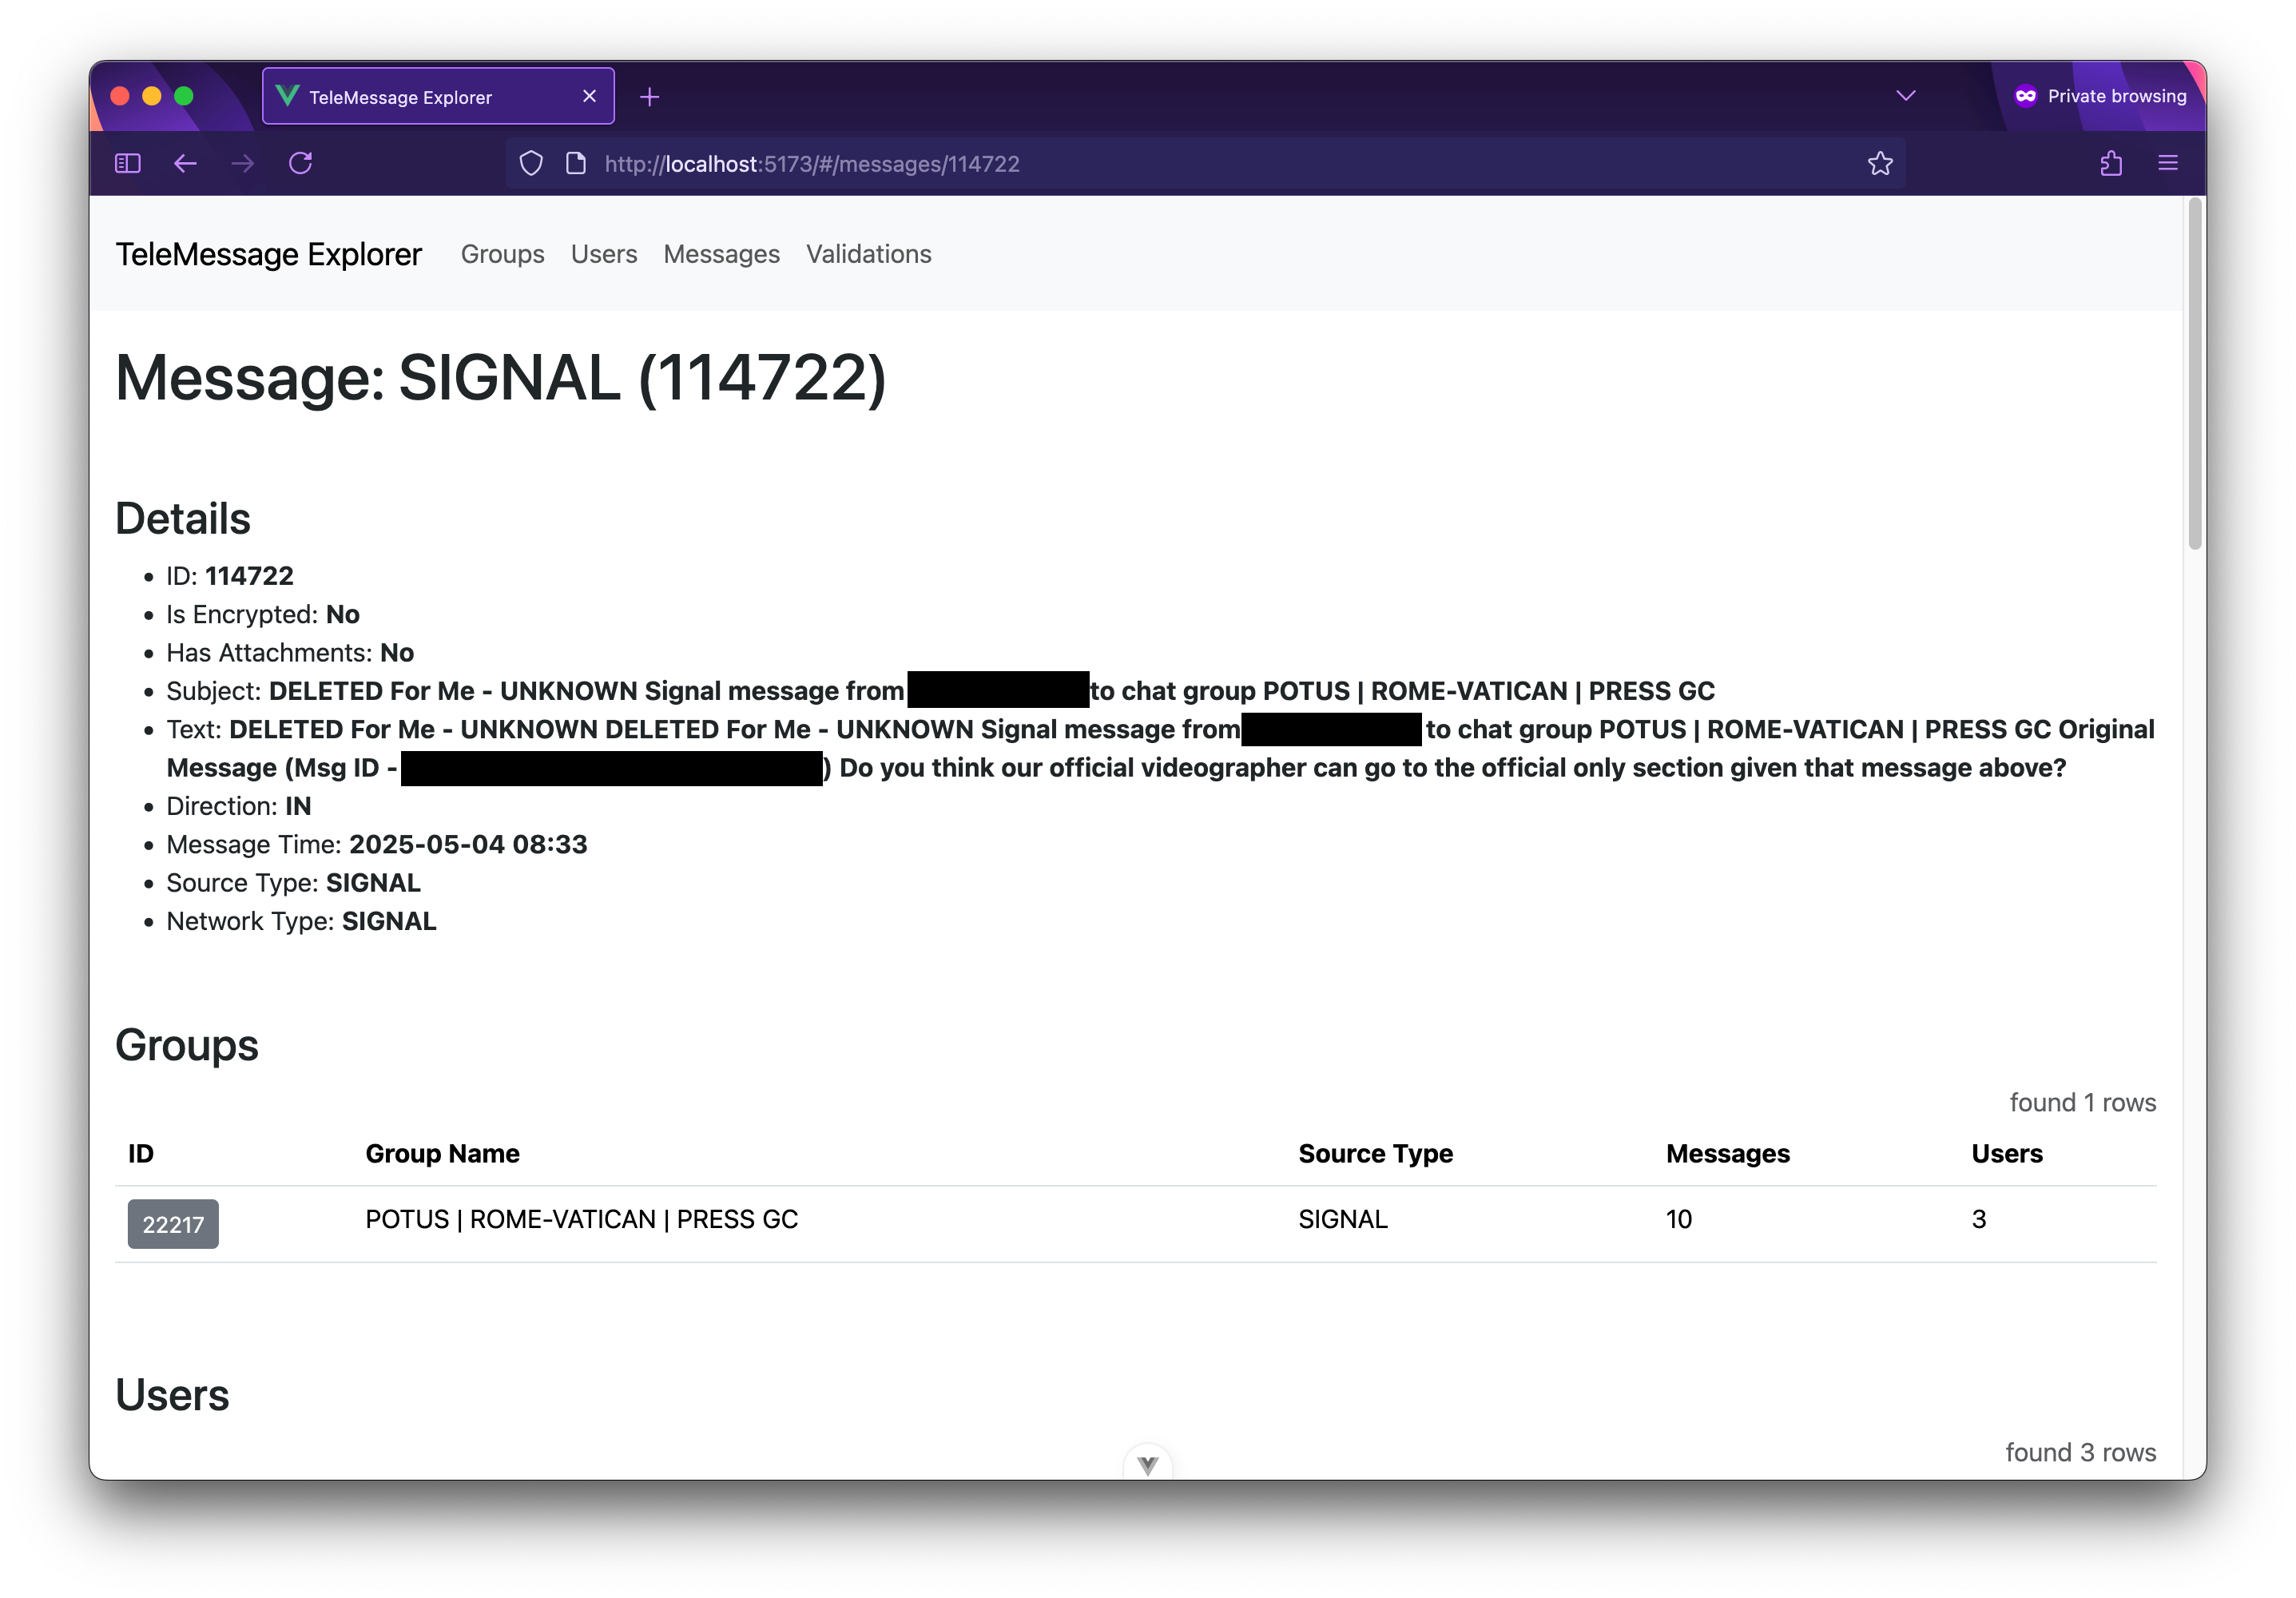Open the hamburger application menu

pos(2168,163)
